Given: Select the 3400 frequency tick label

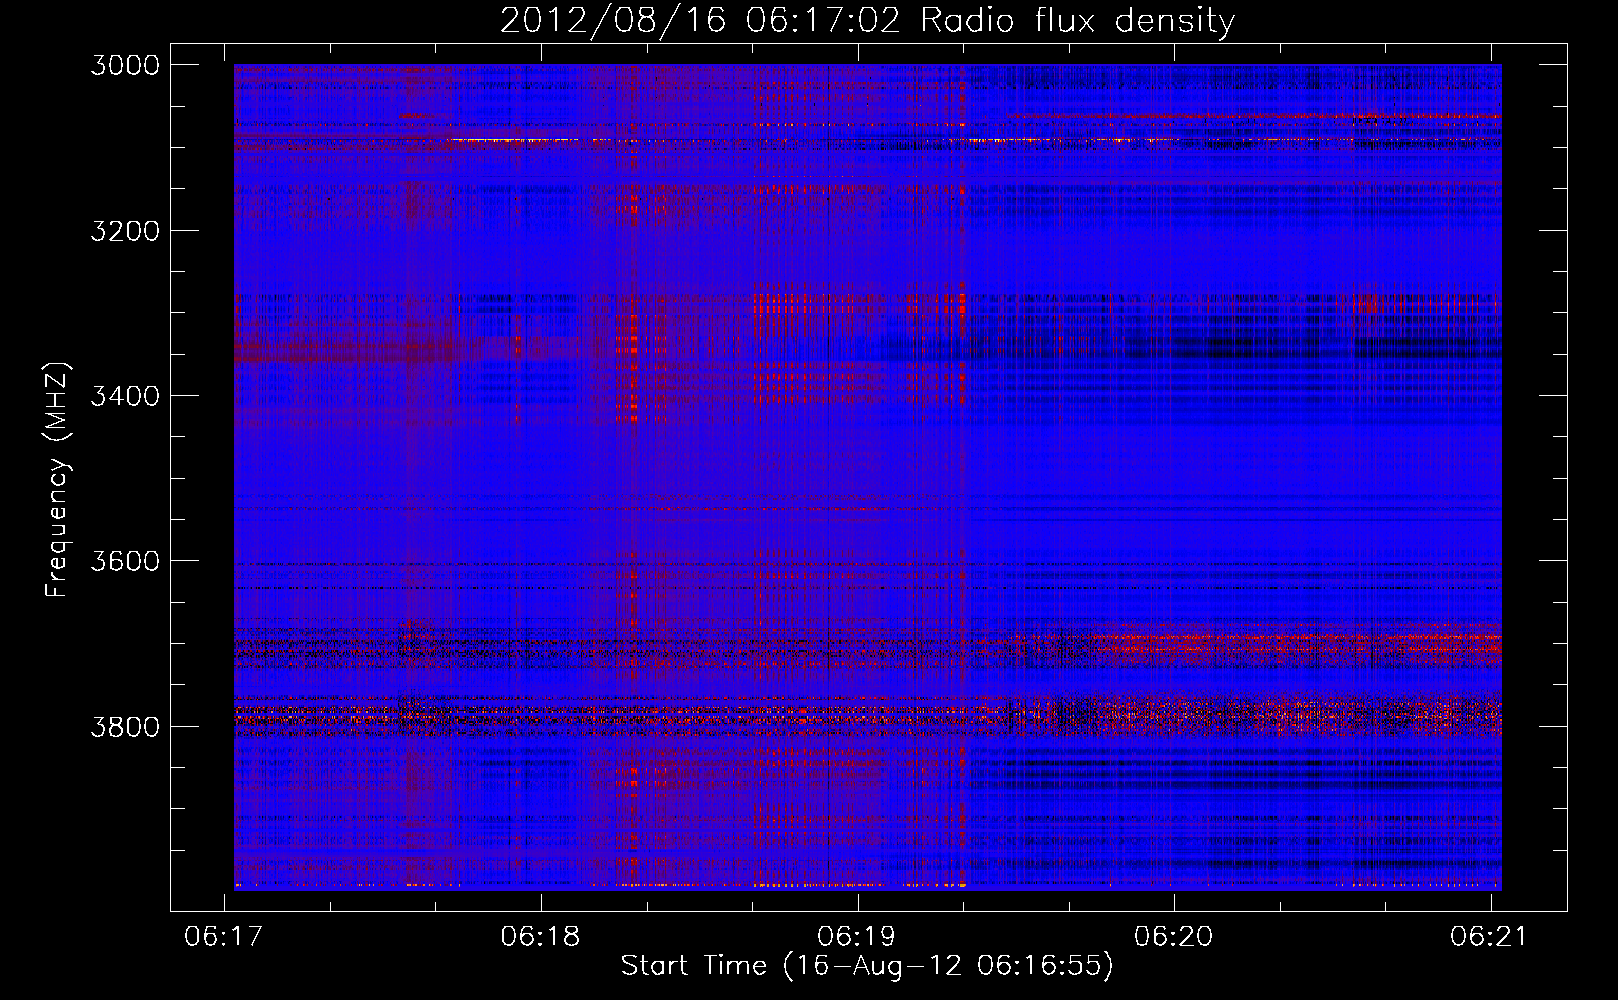Looking at the screenshot, I should [125, 396].
